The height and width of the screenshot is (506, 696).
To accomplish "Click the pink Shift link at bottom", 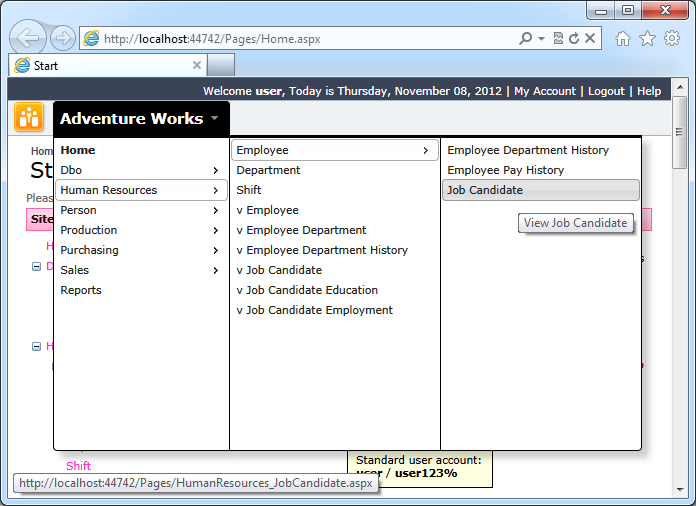I will click(78, 466).
